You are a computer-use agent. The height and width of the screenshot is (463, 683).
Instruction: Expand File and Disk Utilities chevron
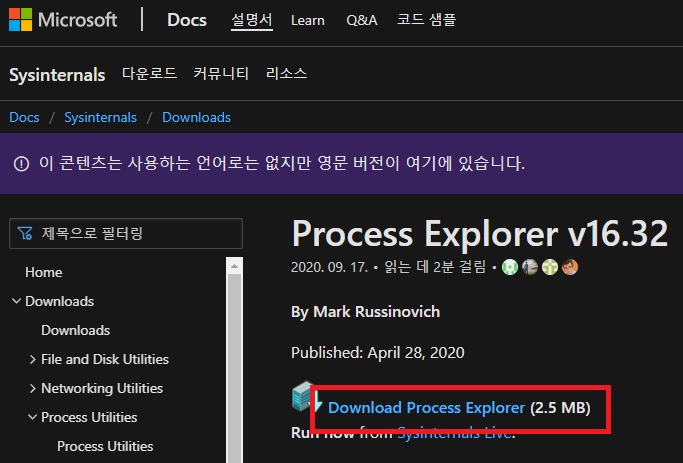pos(33,359)
